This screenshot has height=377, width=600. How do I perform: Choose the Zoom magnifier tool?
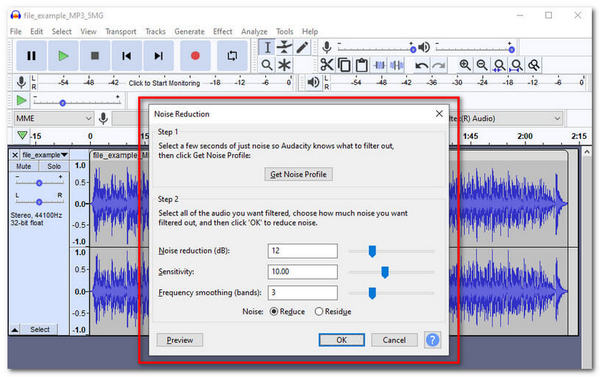pyautogui.click(x=267, y=65)
